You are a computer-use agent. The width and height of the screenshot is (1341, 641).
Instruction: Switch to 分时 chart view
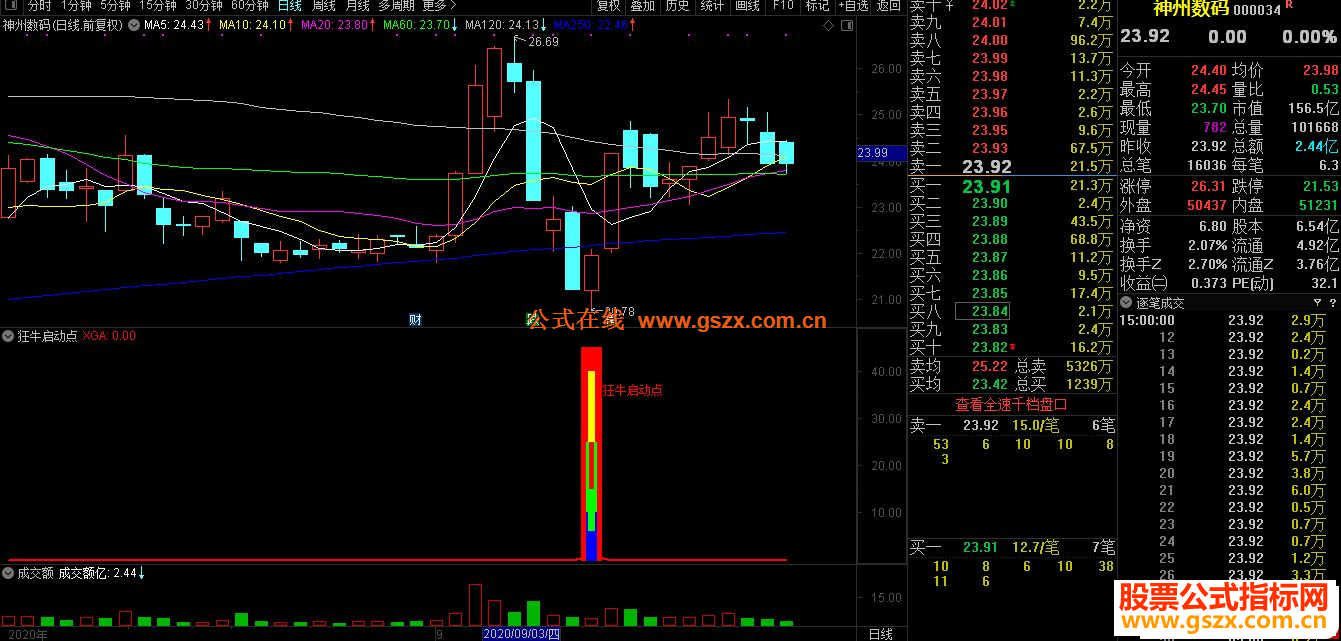tap(40, 6)
